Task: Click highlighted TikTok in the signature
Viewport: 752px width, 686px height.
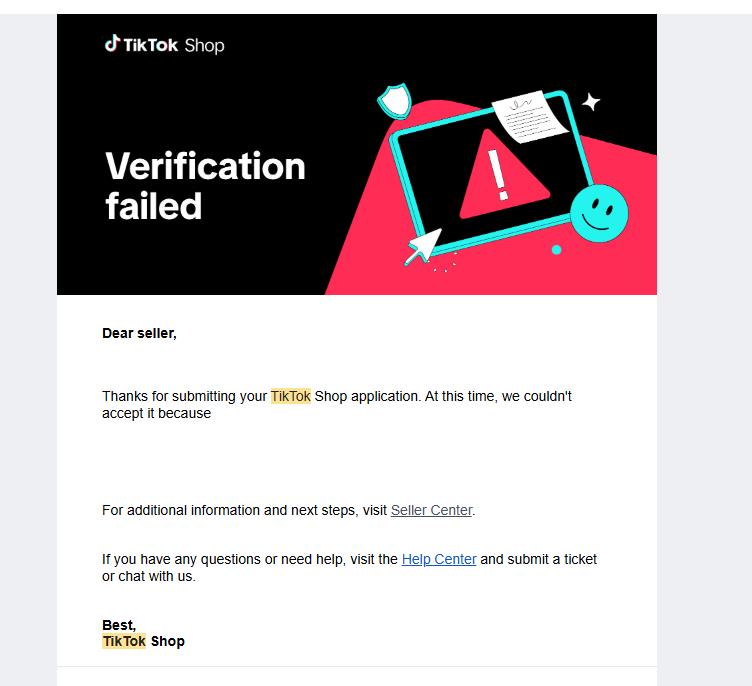Action: 123,641
